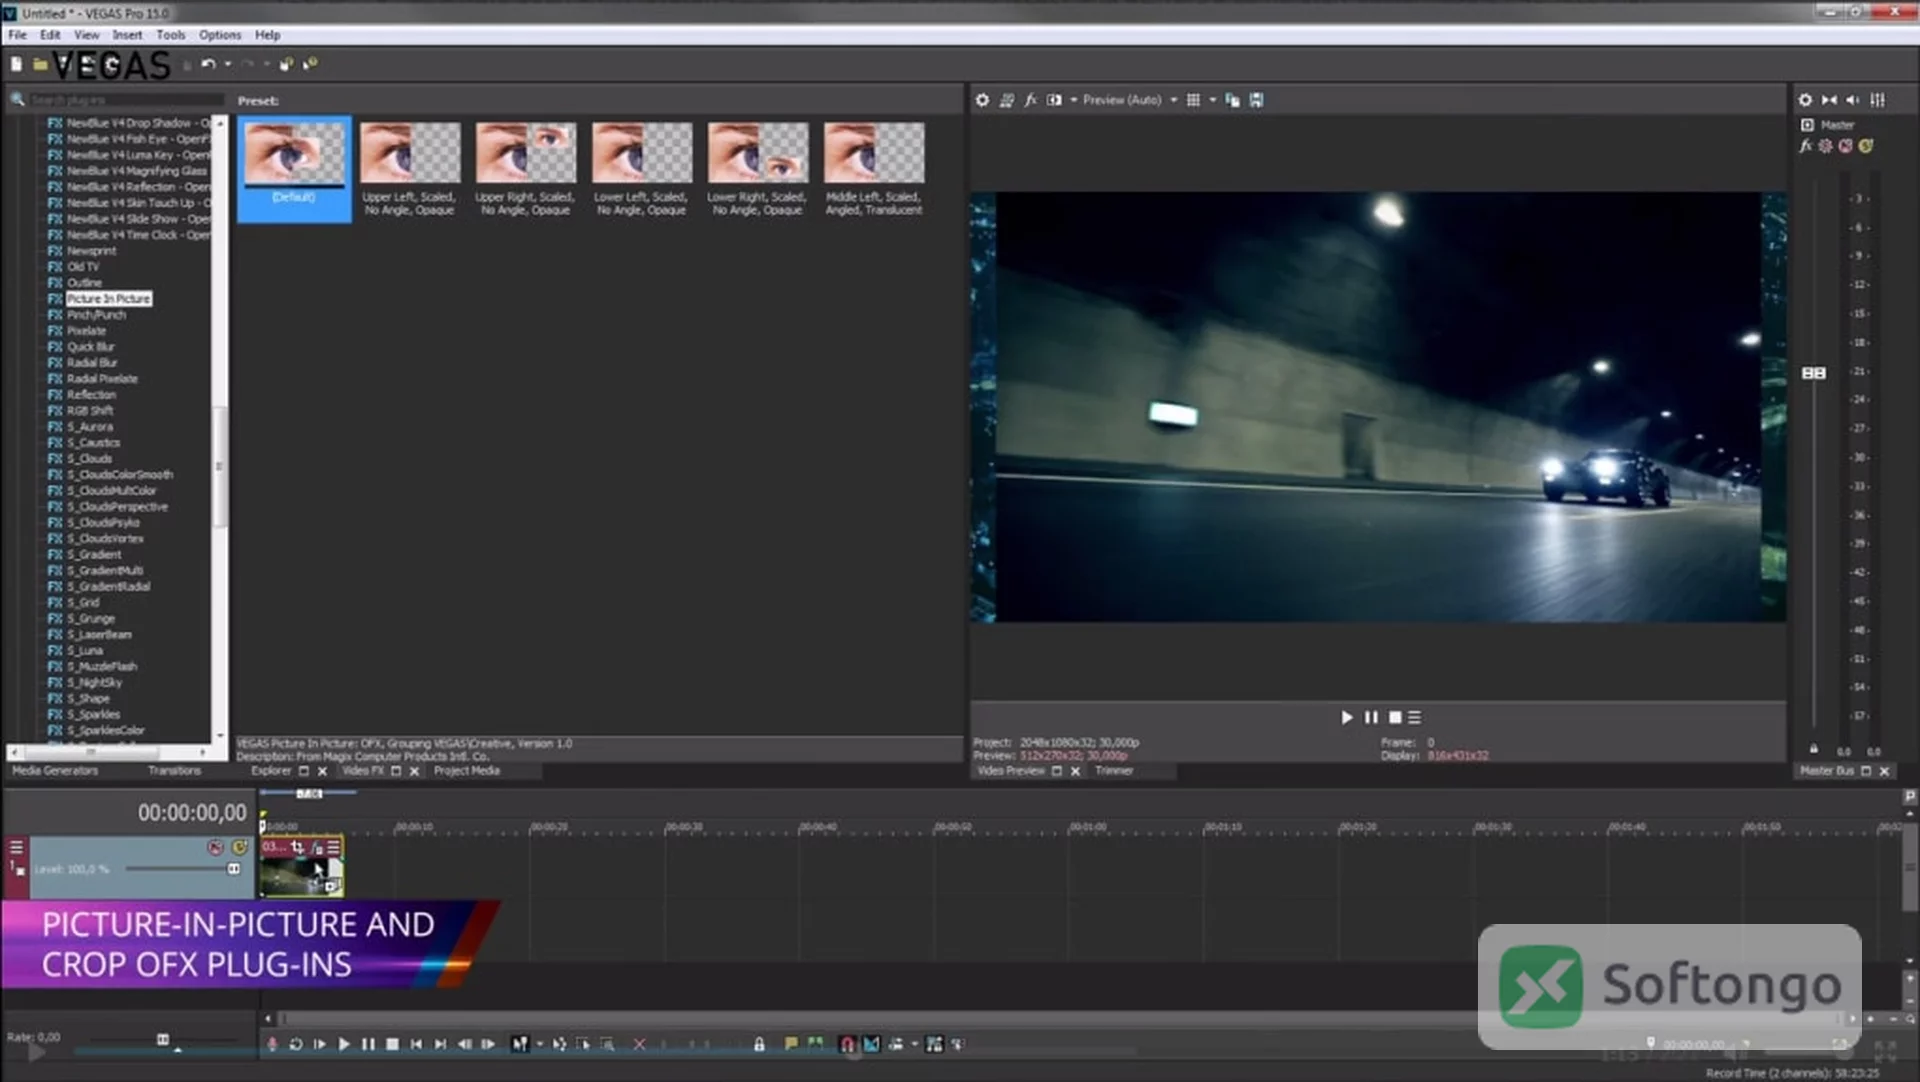Image resolution: width=1920 pixels, height=1082 pixels.
Task: Switch to the Media Generators tab
Action: click(x=55, y=771)
